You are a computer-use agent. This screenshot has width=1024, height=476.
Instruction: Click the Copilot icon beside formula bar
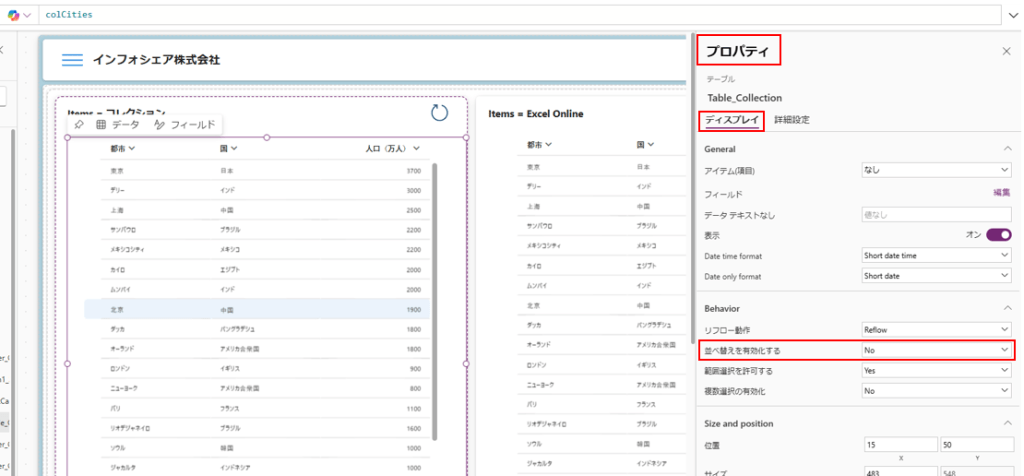click(12, 15)
